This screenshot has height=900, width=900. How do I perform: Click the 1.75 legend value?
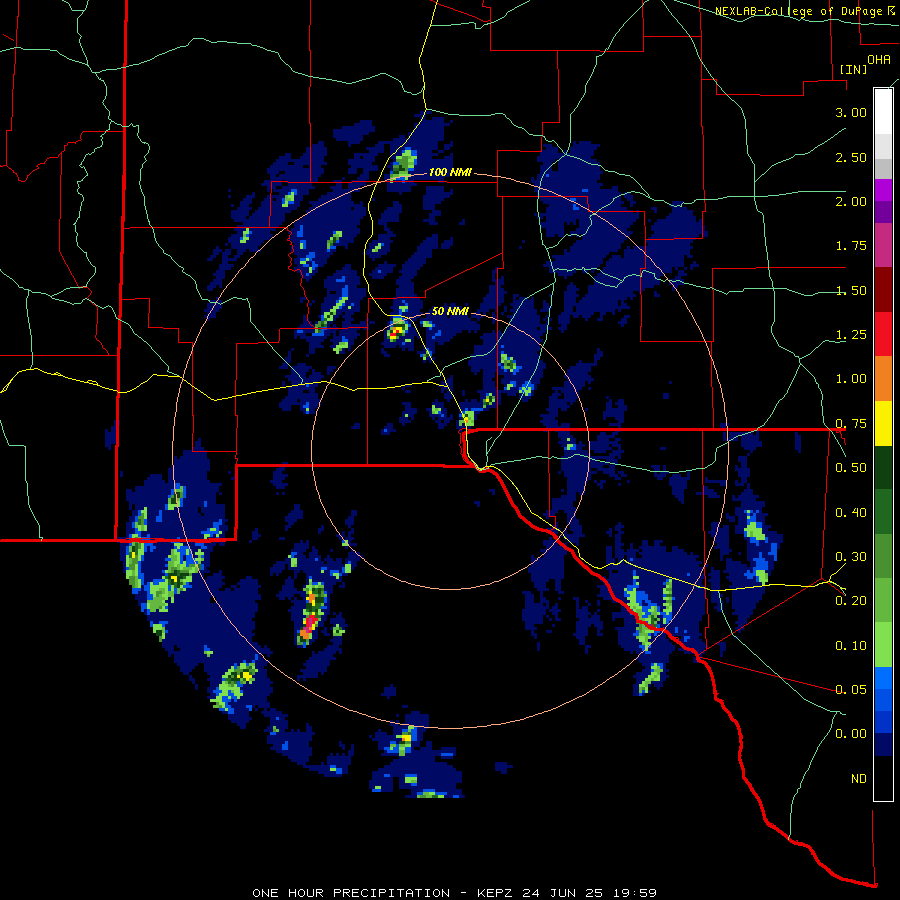851,246
